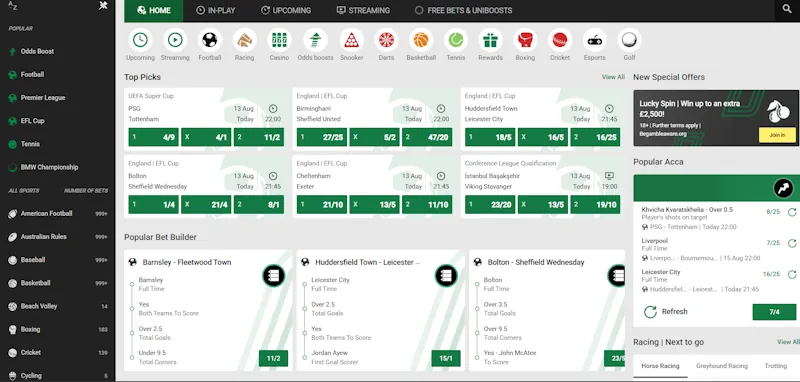Refresh the Leicester City acca selection
The height and width of the screenshot is (382, 800).
[x=792, y=274]
